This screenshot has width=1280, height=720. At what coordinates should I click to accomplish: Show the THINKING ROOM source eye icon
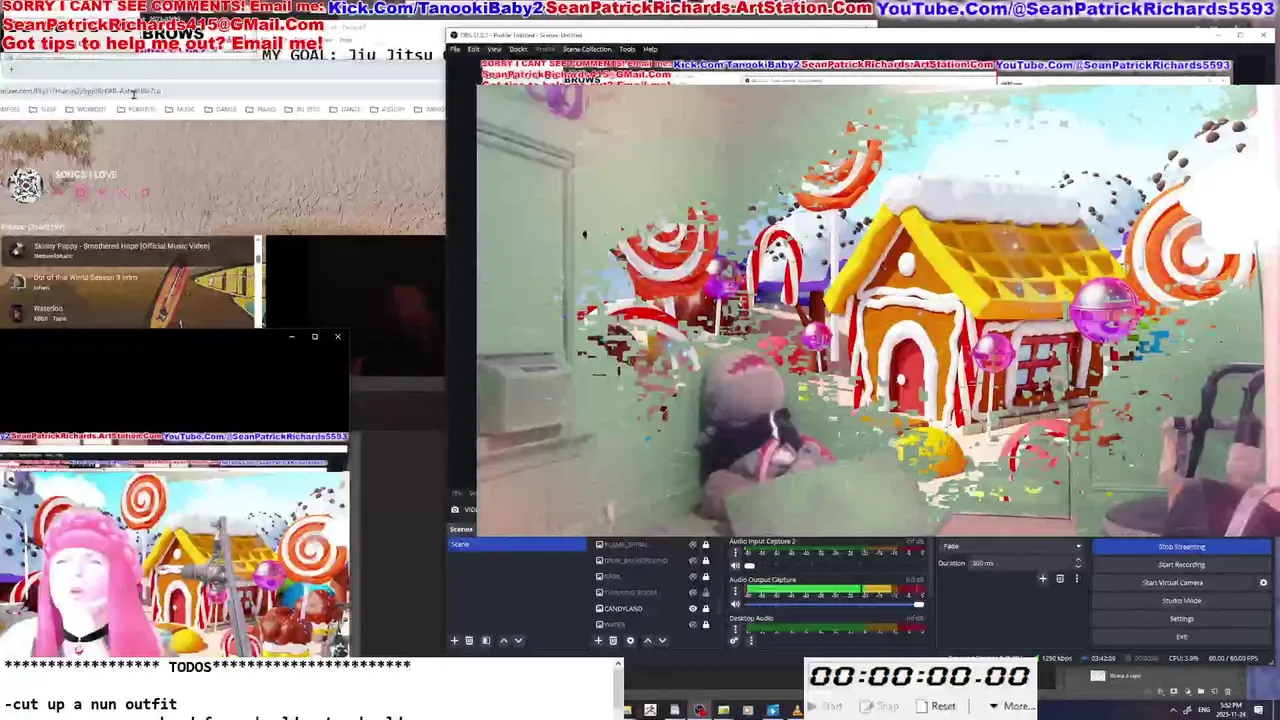click(693, 593)
